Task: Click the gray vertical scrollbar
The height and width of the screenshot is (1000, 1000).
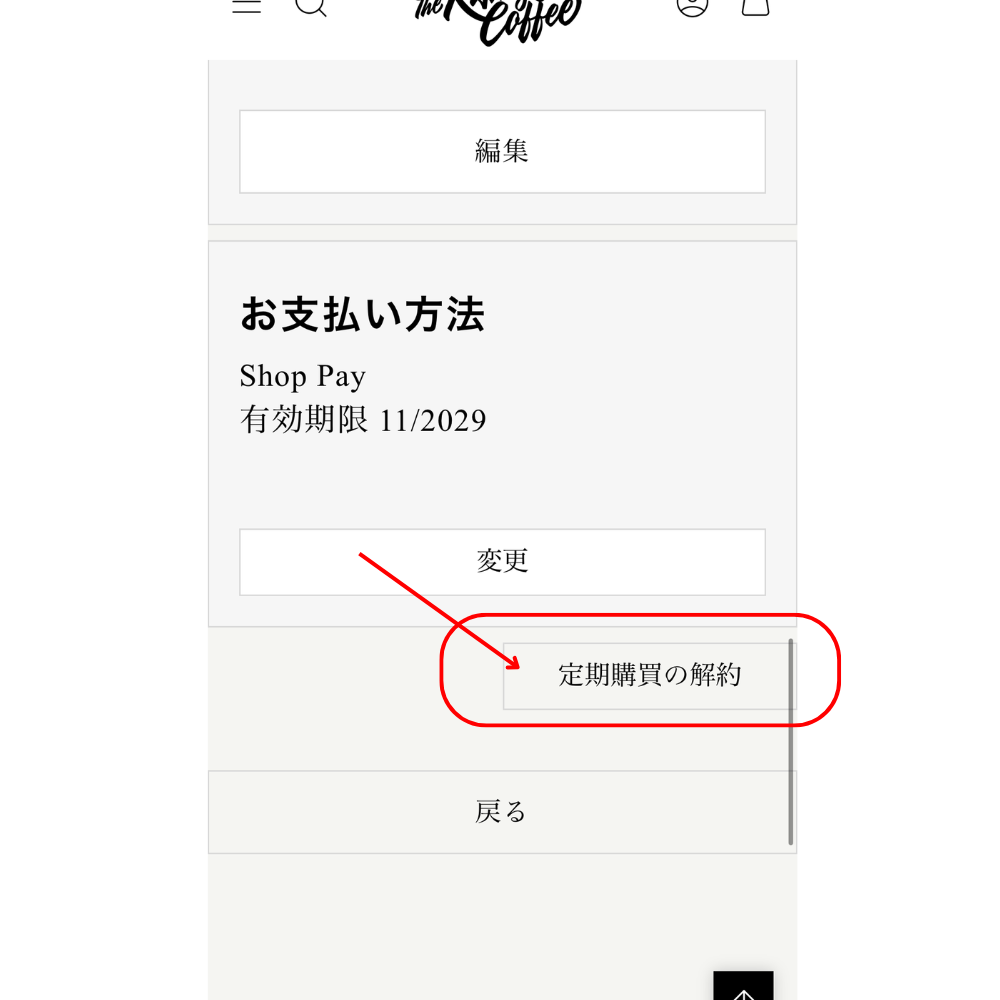Action: [791, 742]
